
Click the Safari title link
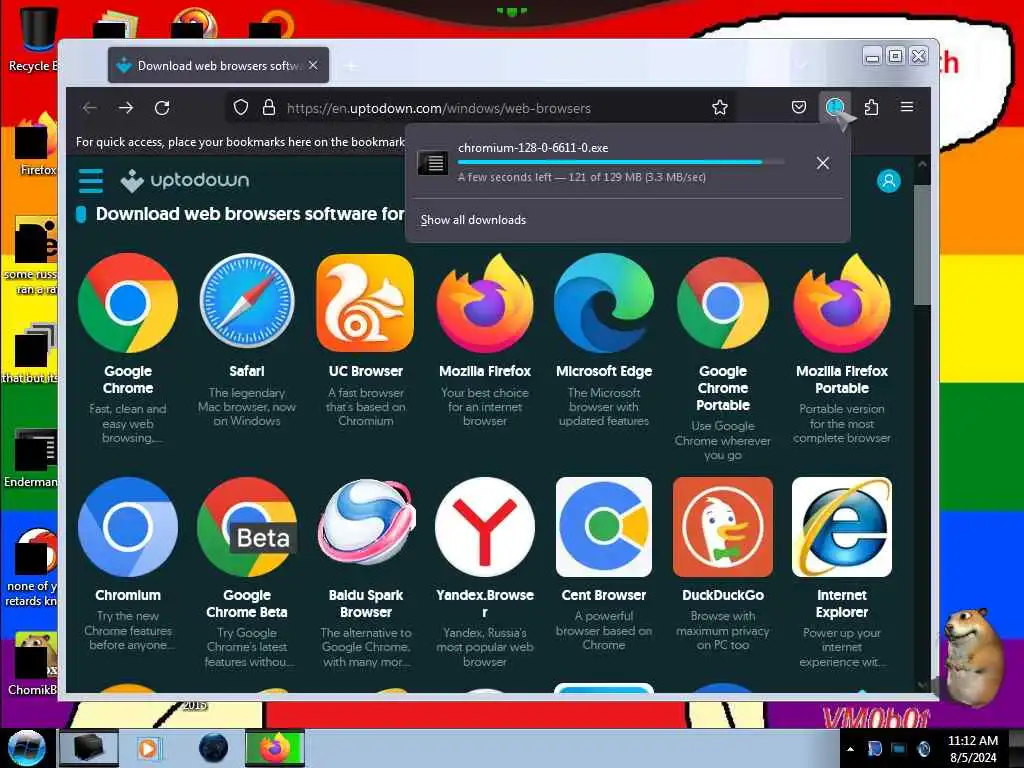[247, 371]
